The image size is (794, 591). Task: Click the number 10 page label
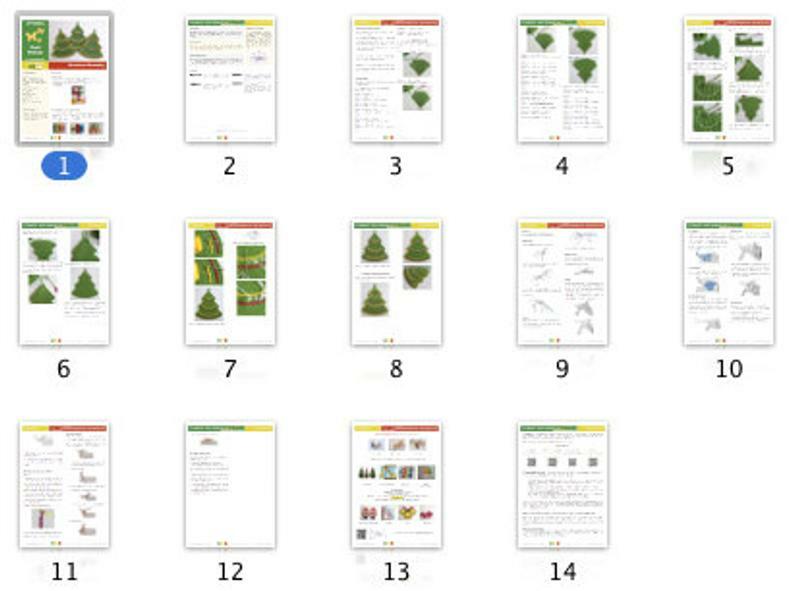pos(728,369)
